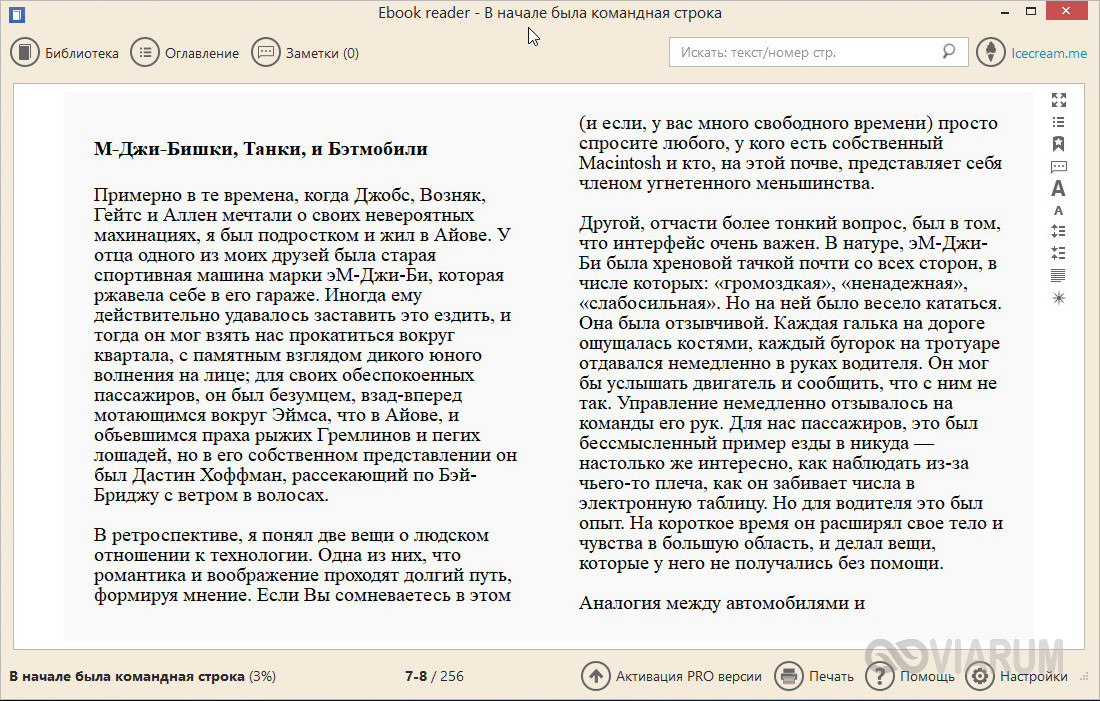Toggle single-column page layout icon
1100x701 pixels.
[x=1058, y=275]
